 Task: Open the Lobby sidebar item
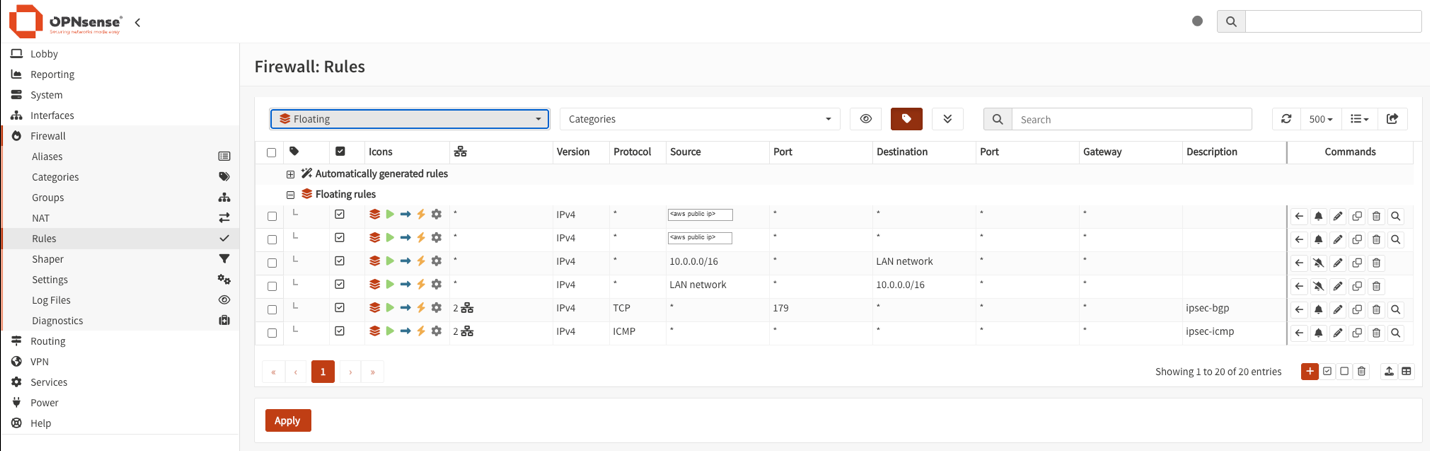click(x=120, y=54)
